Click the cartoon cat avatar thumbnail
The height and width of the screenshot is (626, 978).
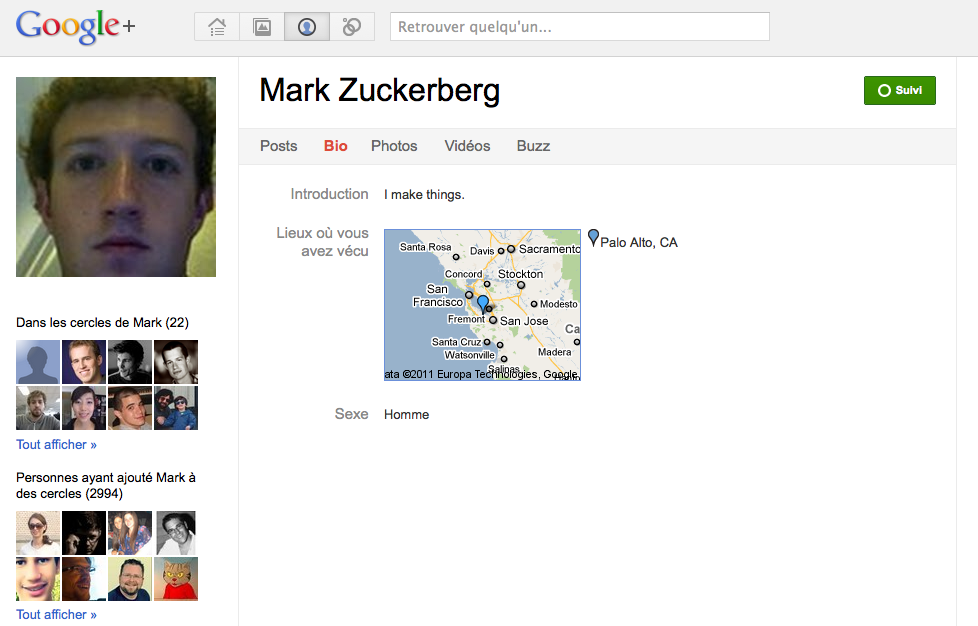point(176,579)
